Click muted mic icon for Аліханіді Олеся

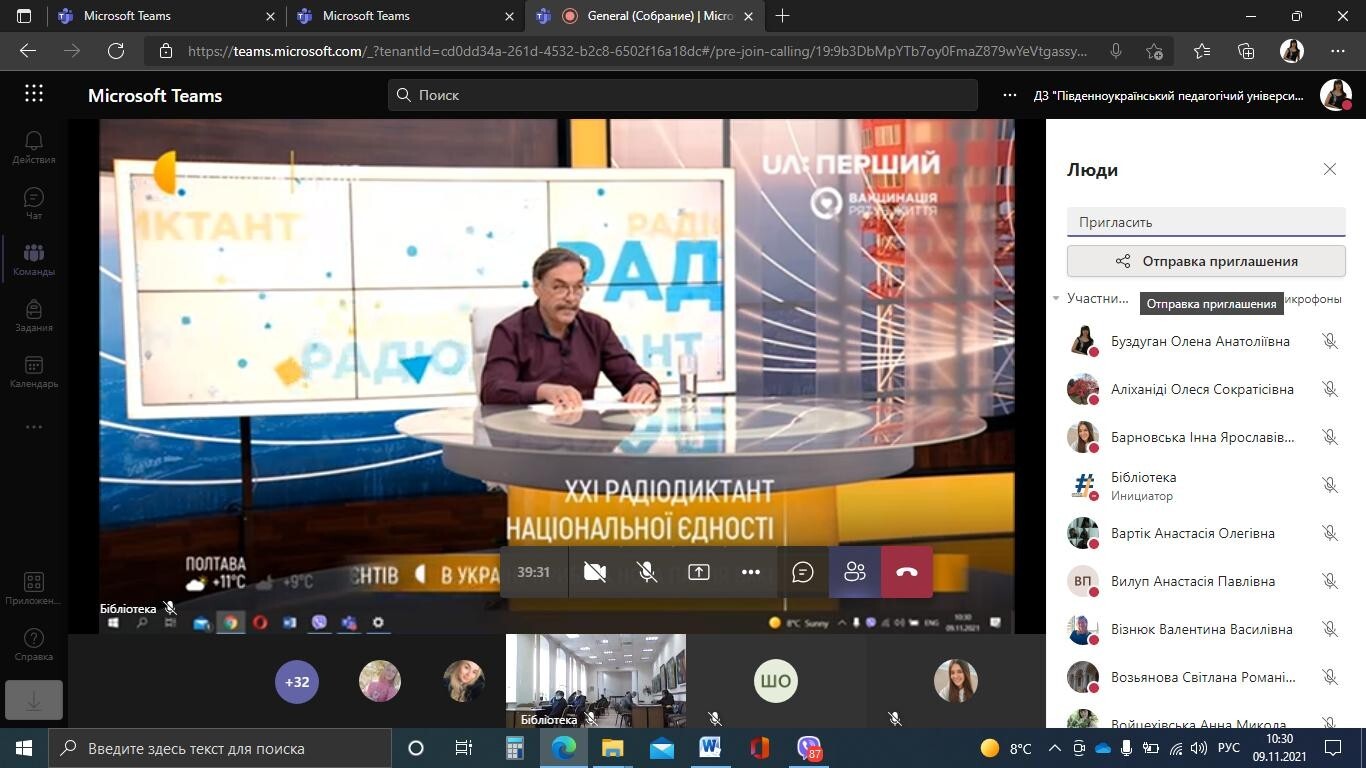pyautogui.click(x=1330, y=389)
